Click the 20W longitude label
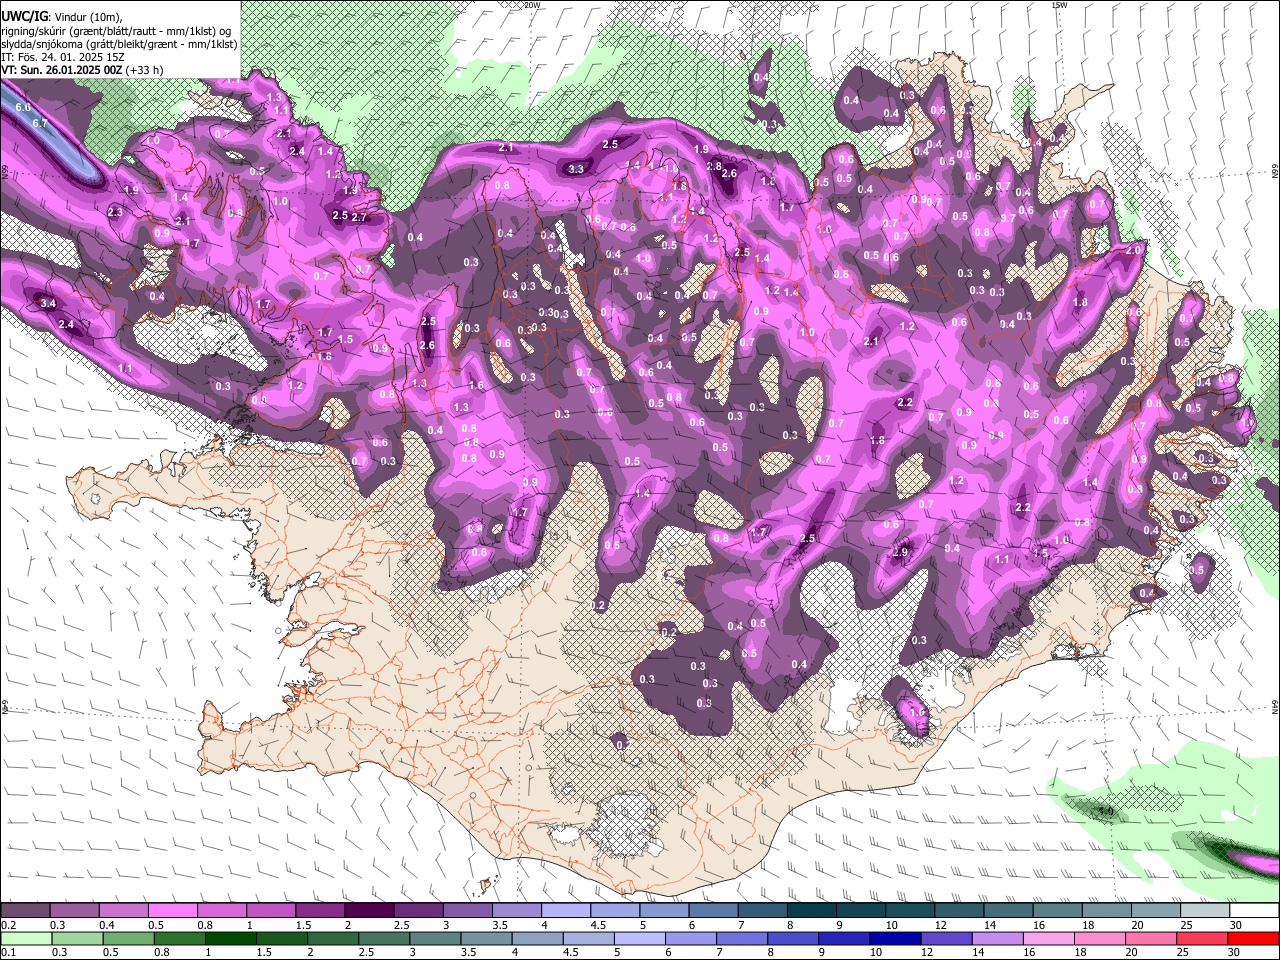Viewport: 1280px width, 960px height. click(532, 5)
